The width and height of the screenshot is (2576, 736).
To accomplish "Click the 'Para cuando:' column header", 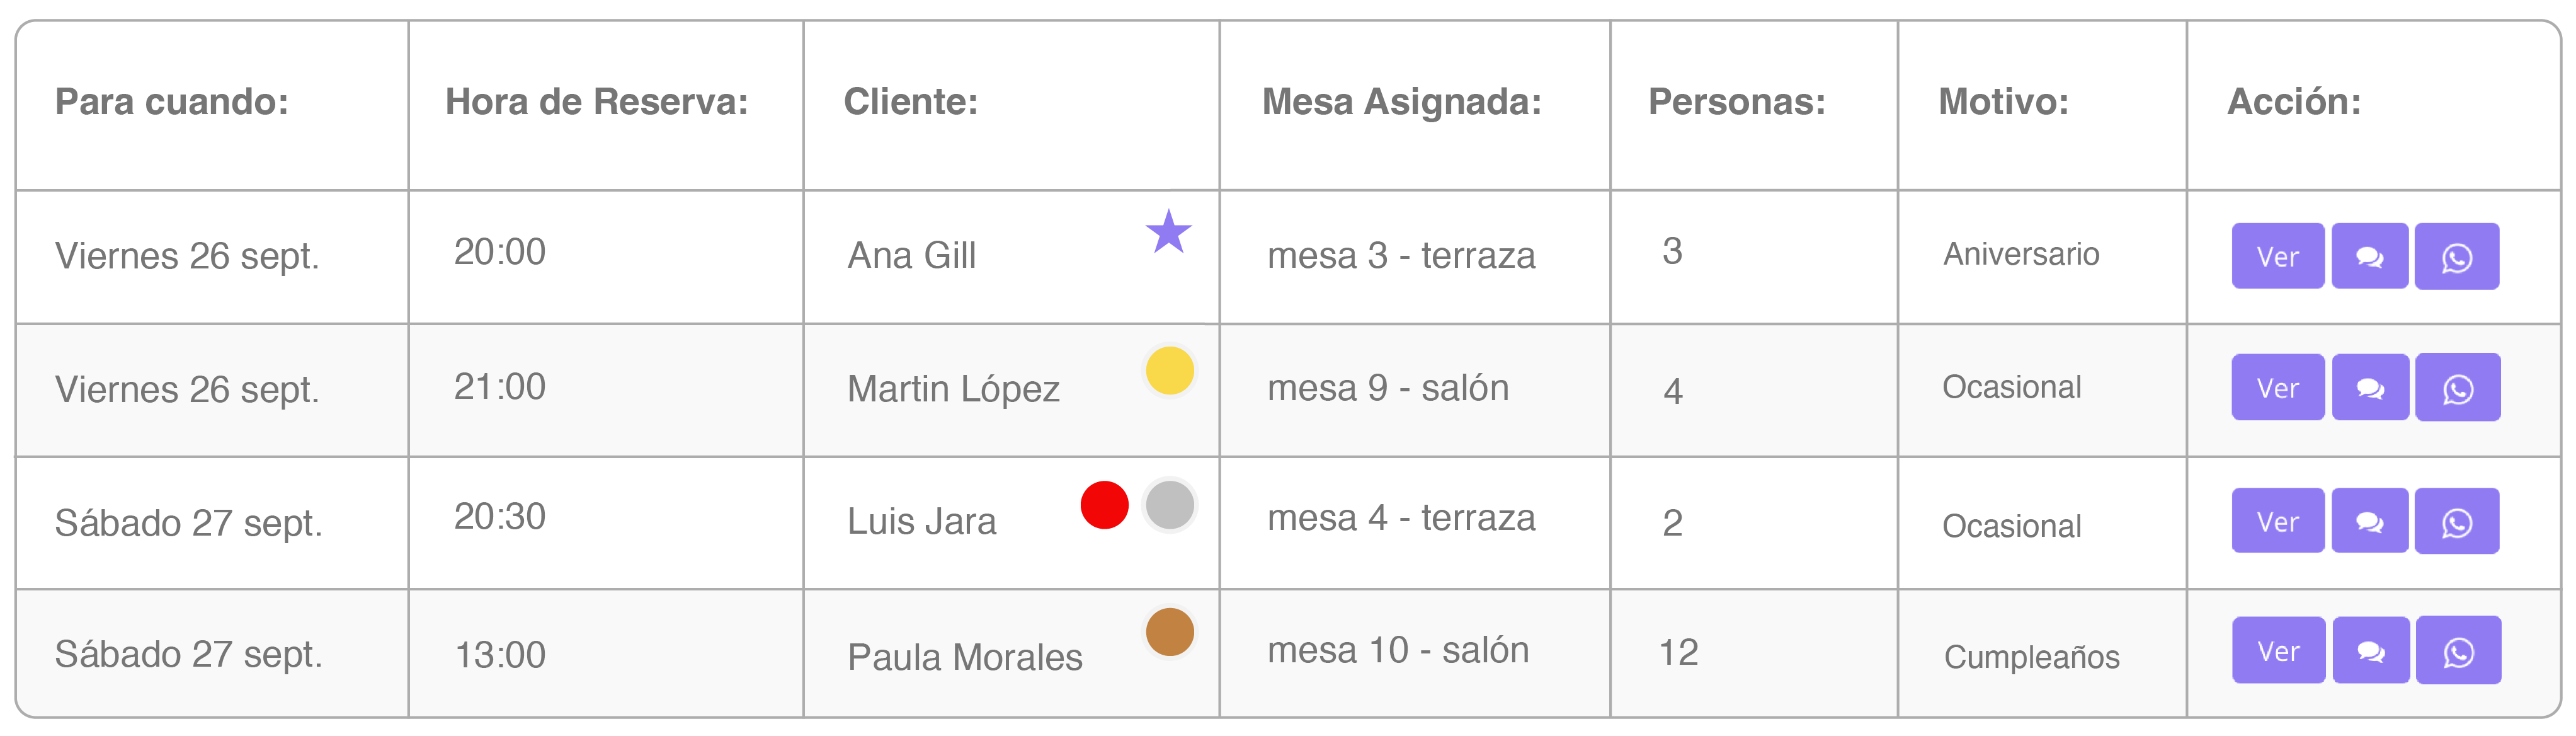I will (172, 102).
